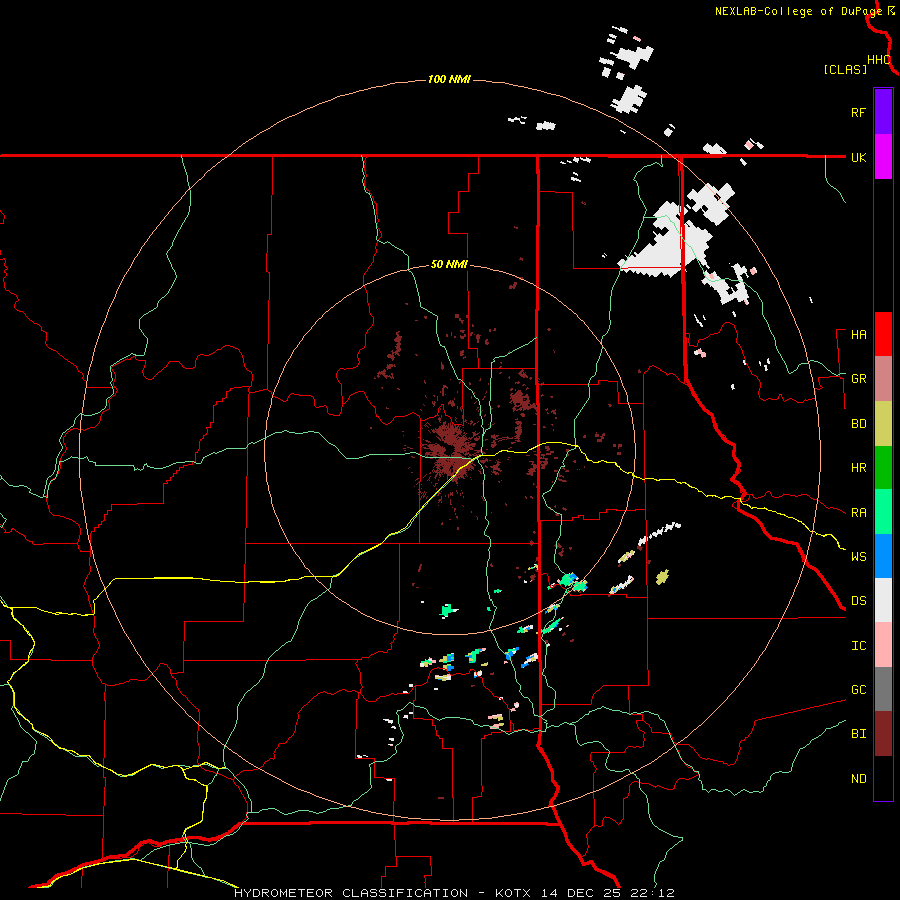Click the 100 NMI range ring label
The height and width of the screenshot is (900, 900).
click(x=449, y=79)
